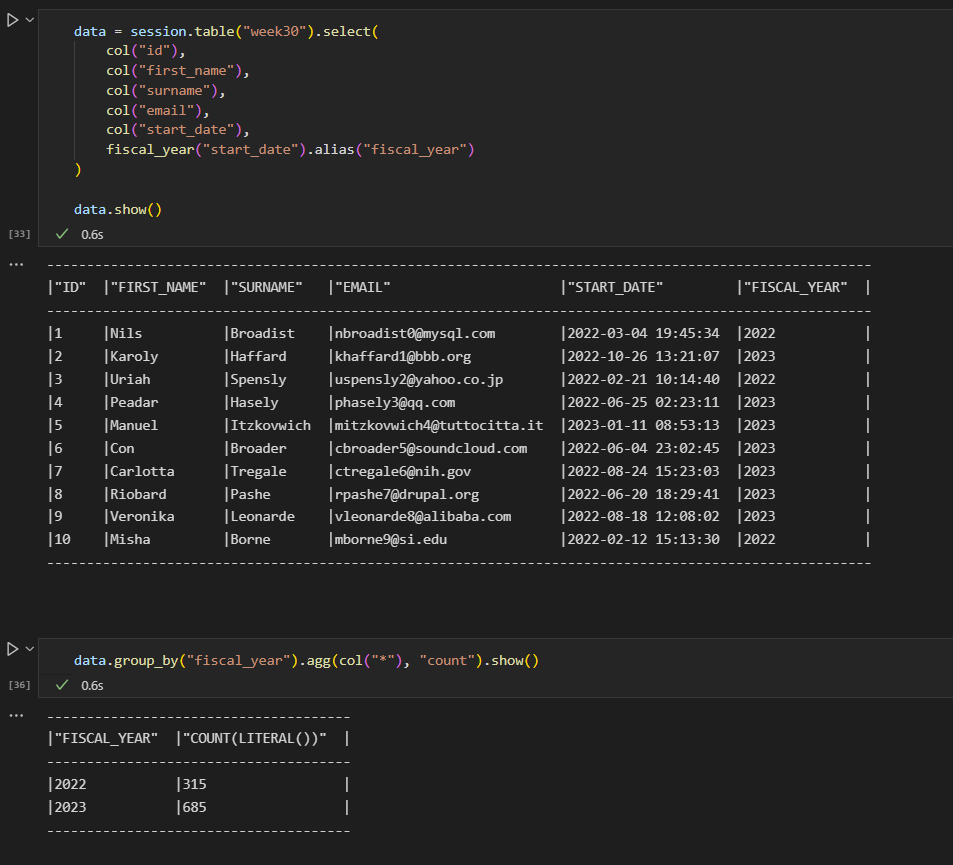Open output actions menu above ID table
The image size is (953, 865).
pyautogui.click(x=16, y=264)
